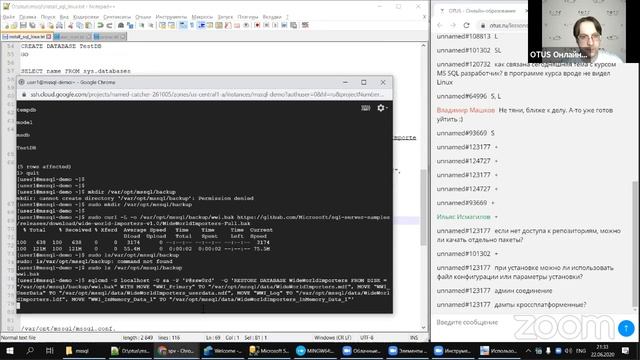Click the Print icon in Notepad++ toolbar

(59, 25)
